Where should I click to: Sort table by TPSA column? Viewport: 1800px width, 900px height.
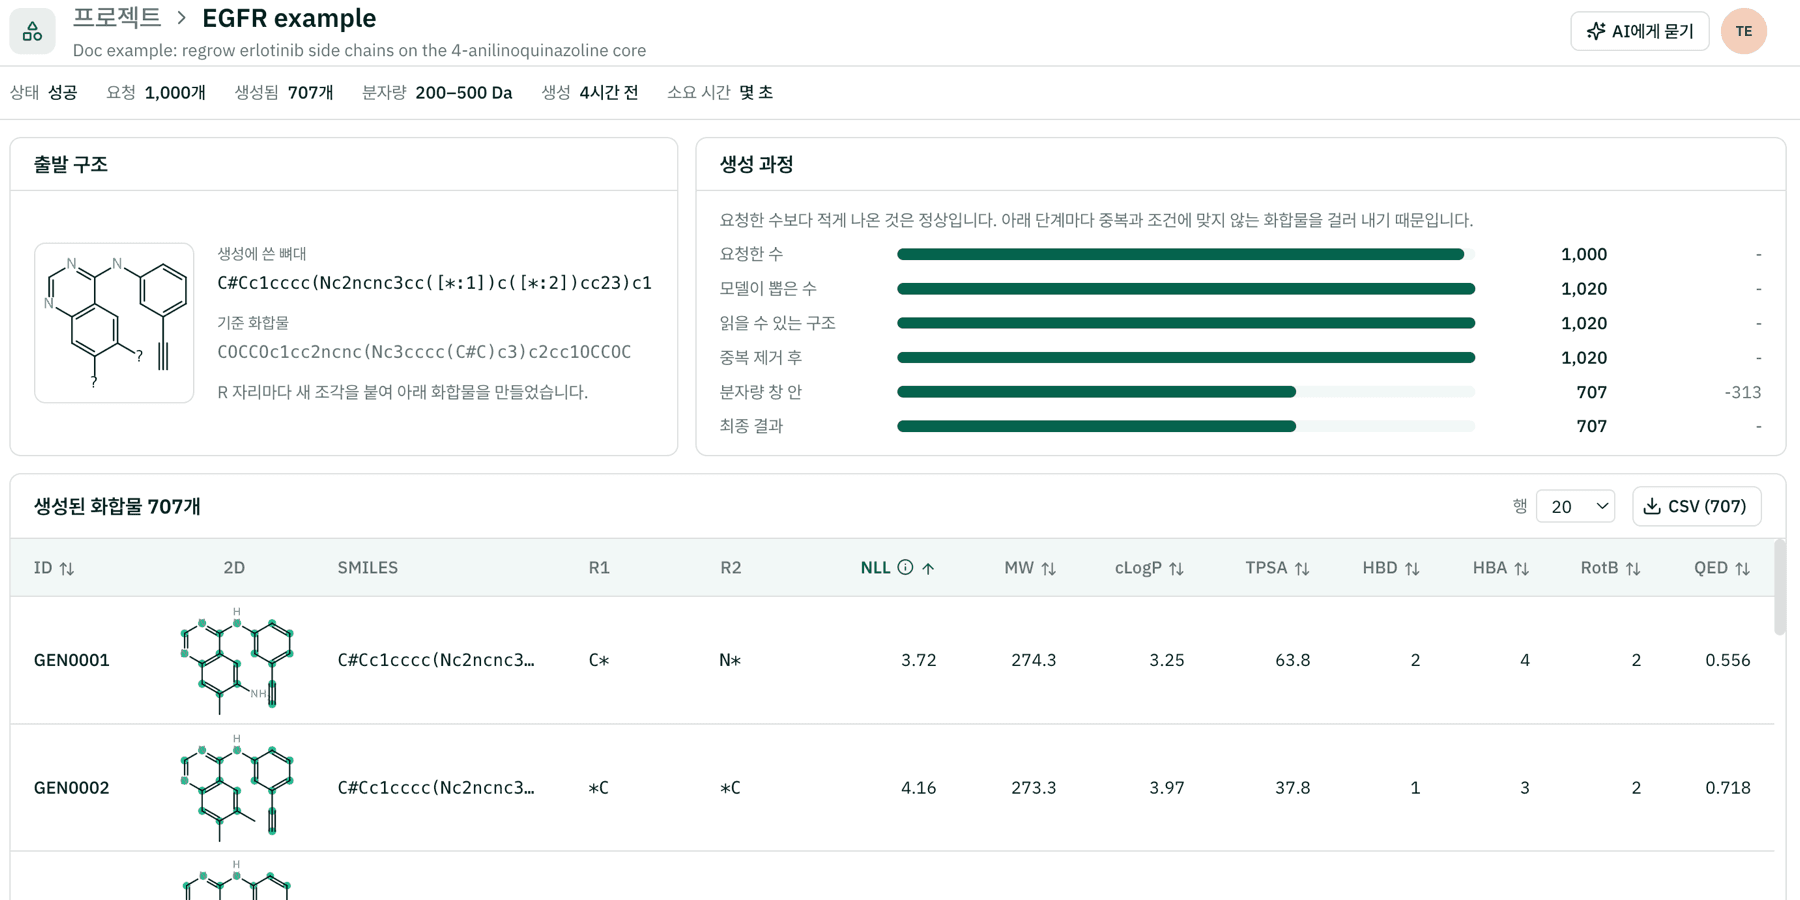click(1277, 568)
